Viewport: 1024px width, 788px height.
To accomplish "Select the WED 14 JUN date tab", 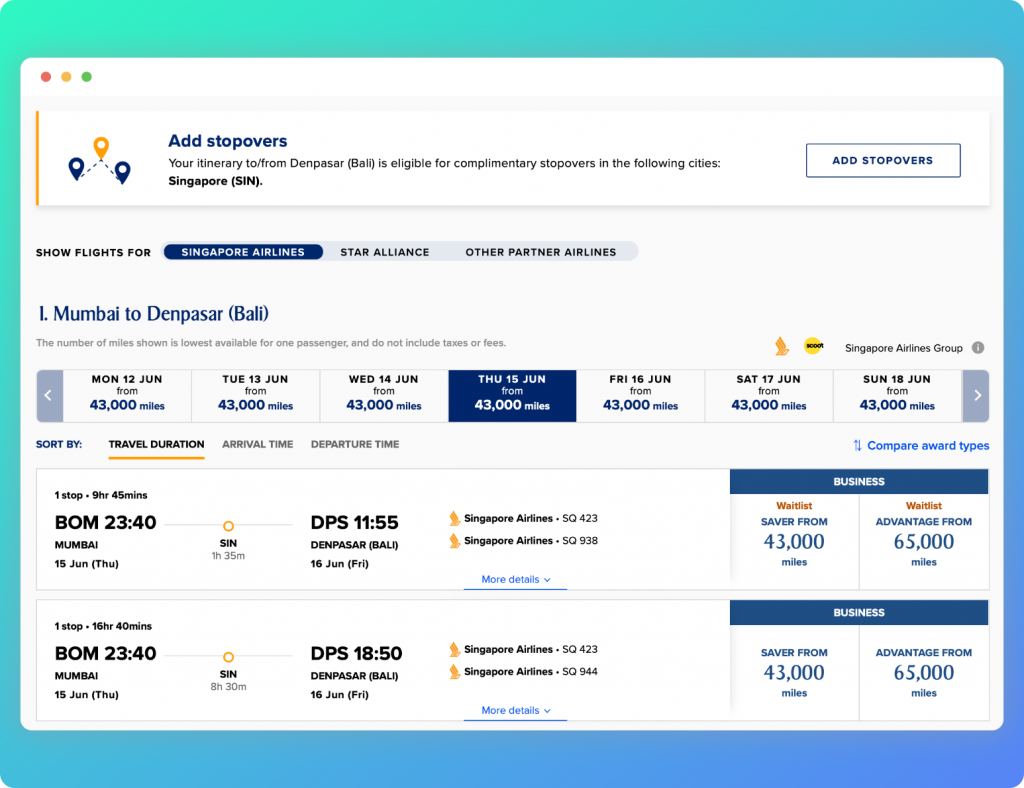I will click(384, 396).
